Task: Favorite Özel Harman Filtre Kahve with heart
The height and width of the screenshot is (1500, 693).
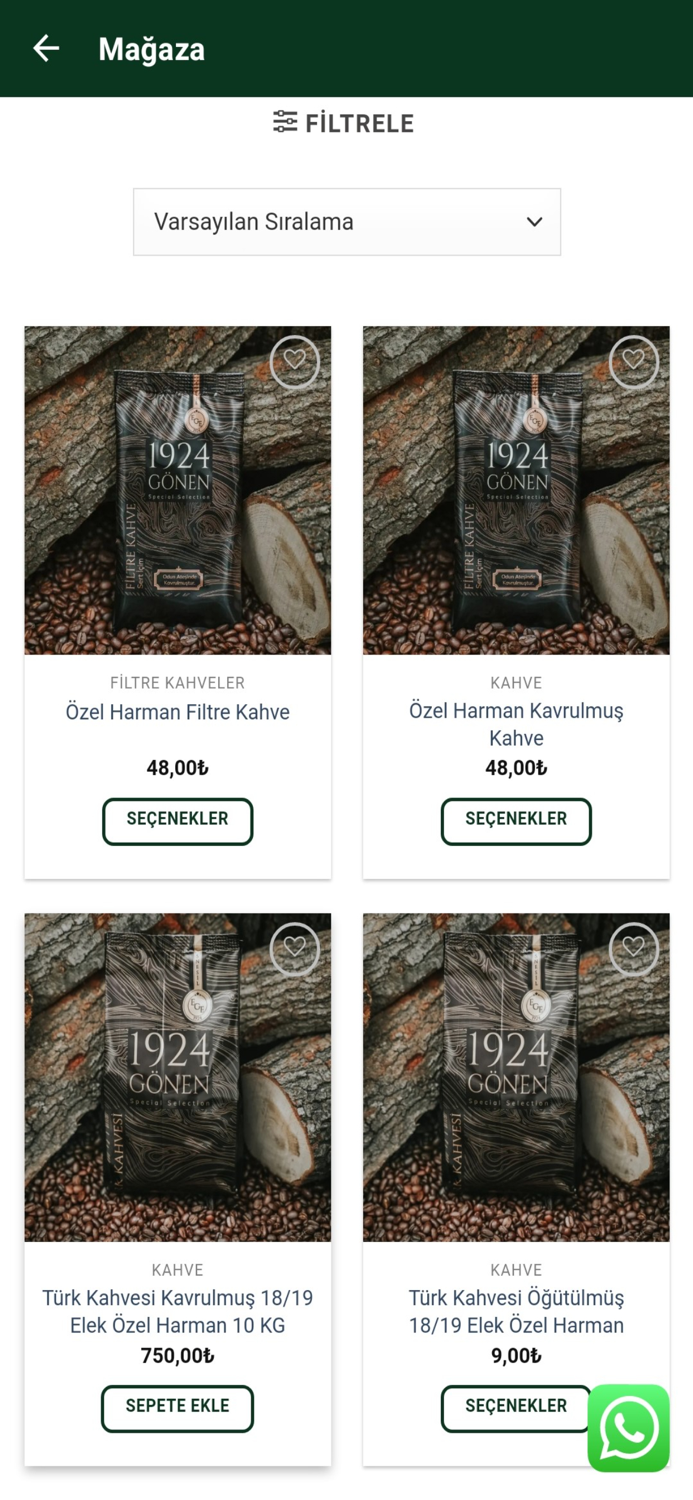Action: [x=295, y=361]
